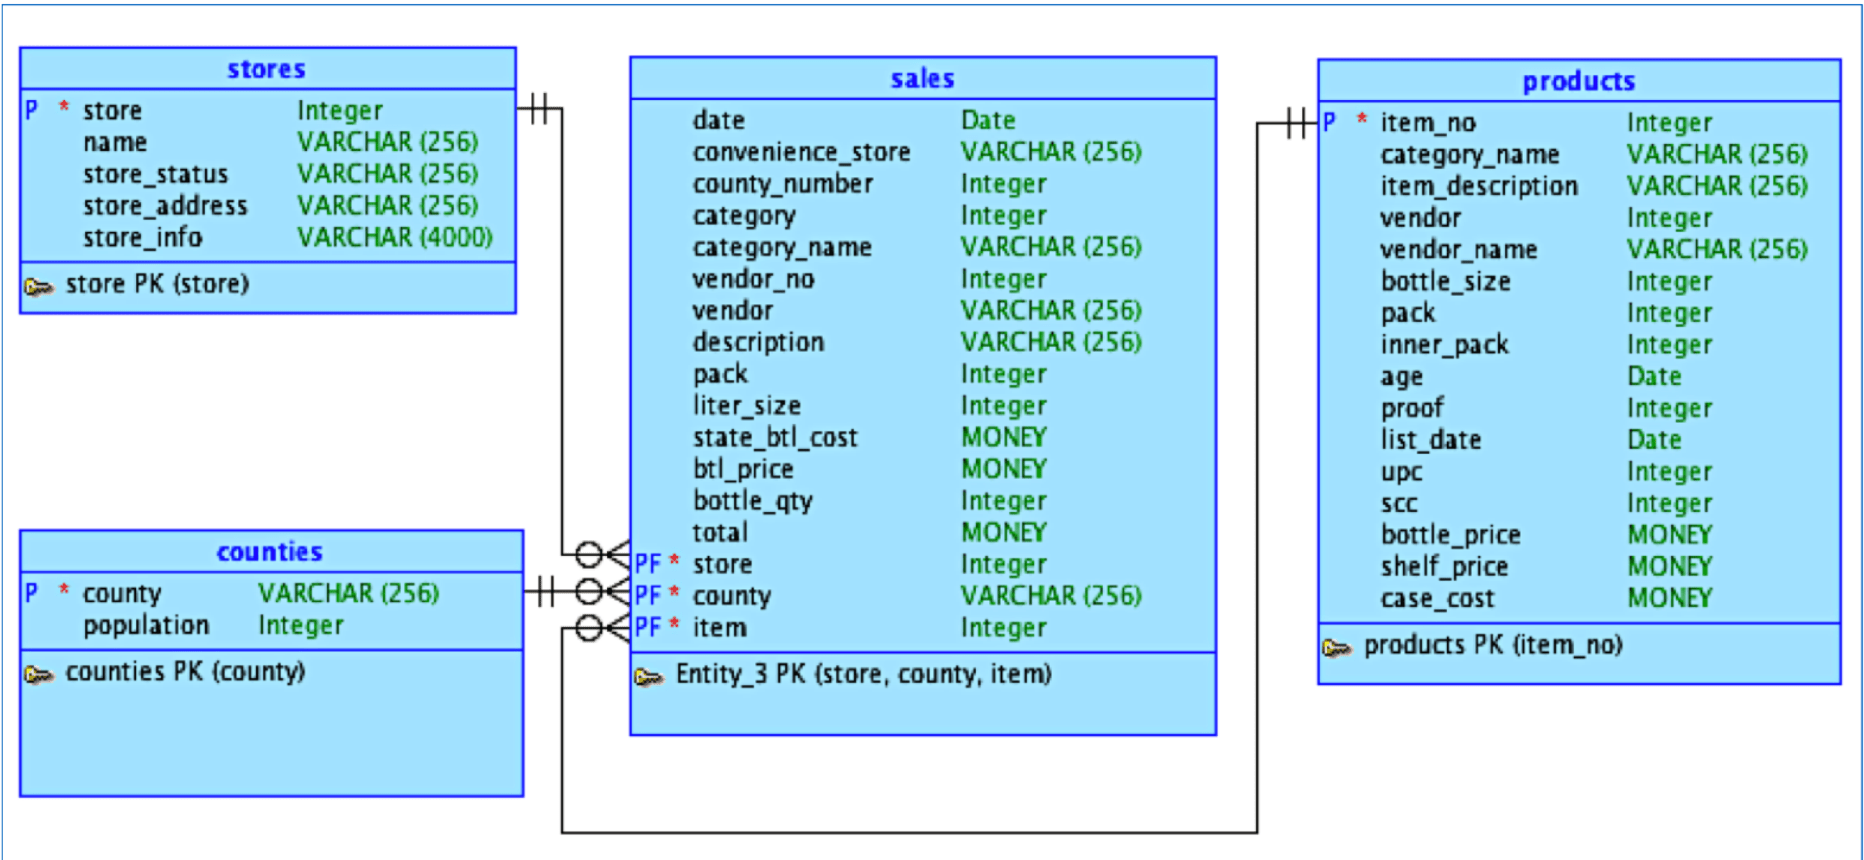Click the total column in sales

720,533
